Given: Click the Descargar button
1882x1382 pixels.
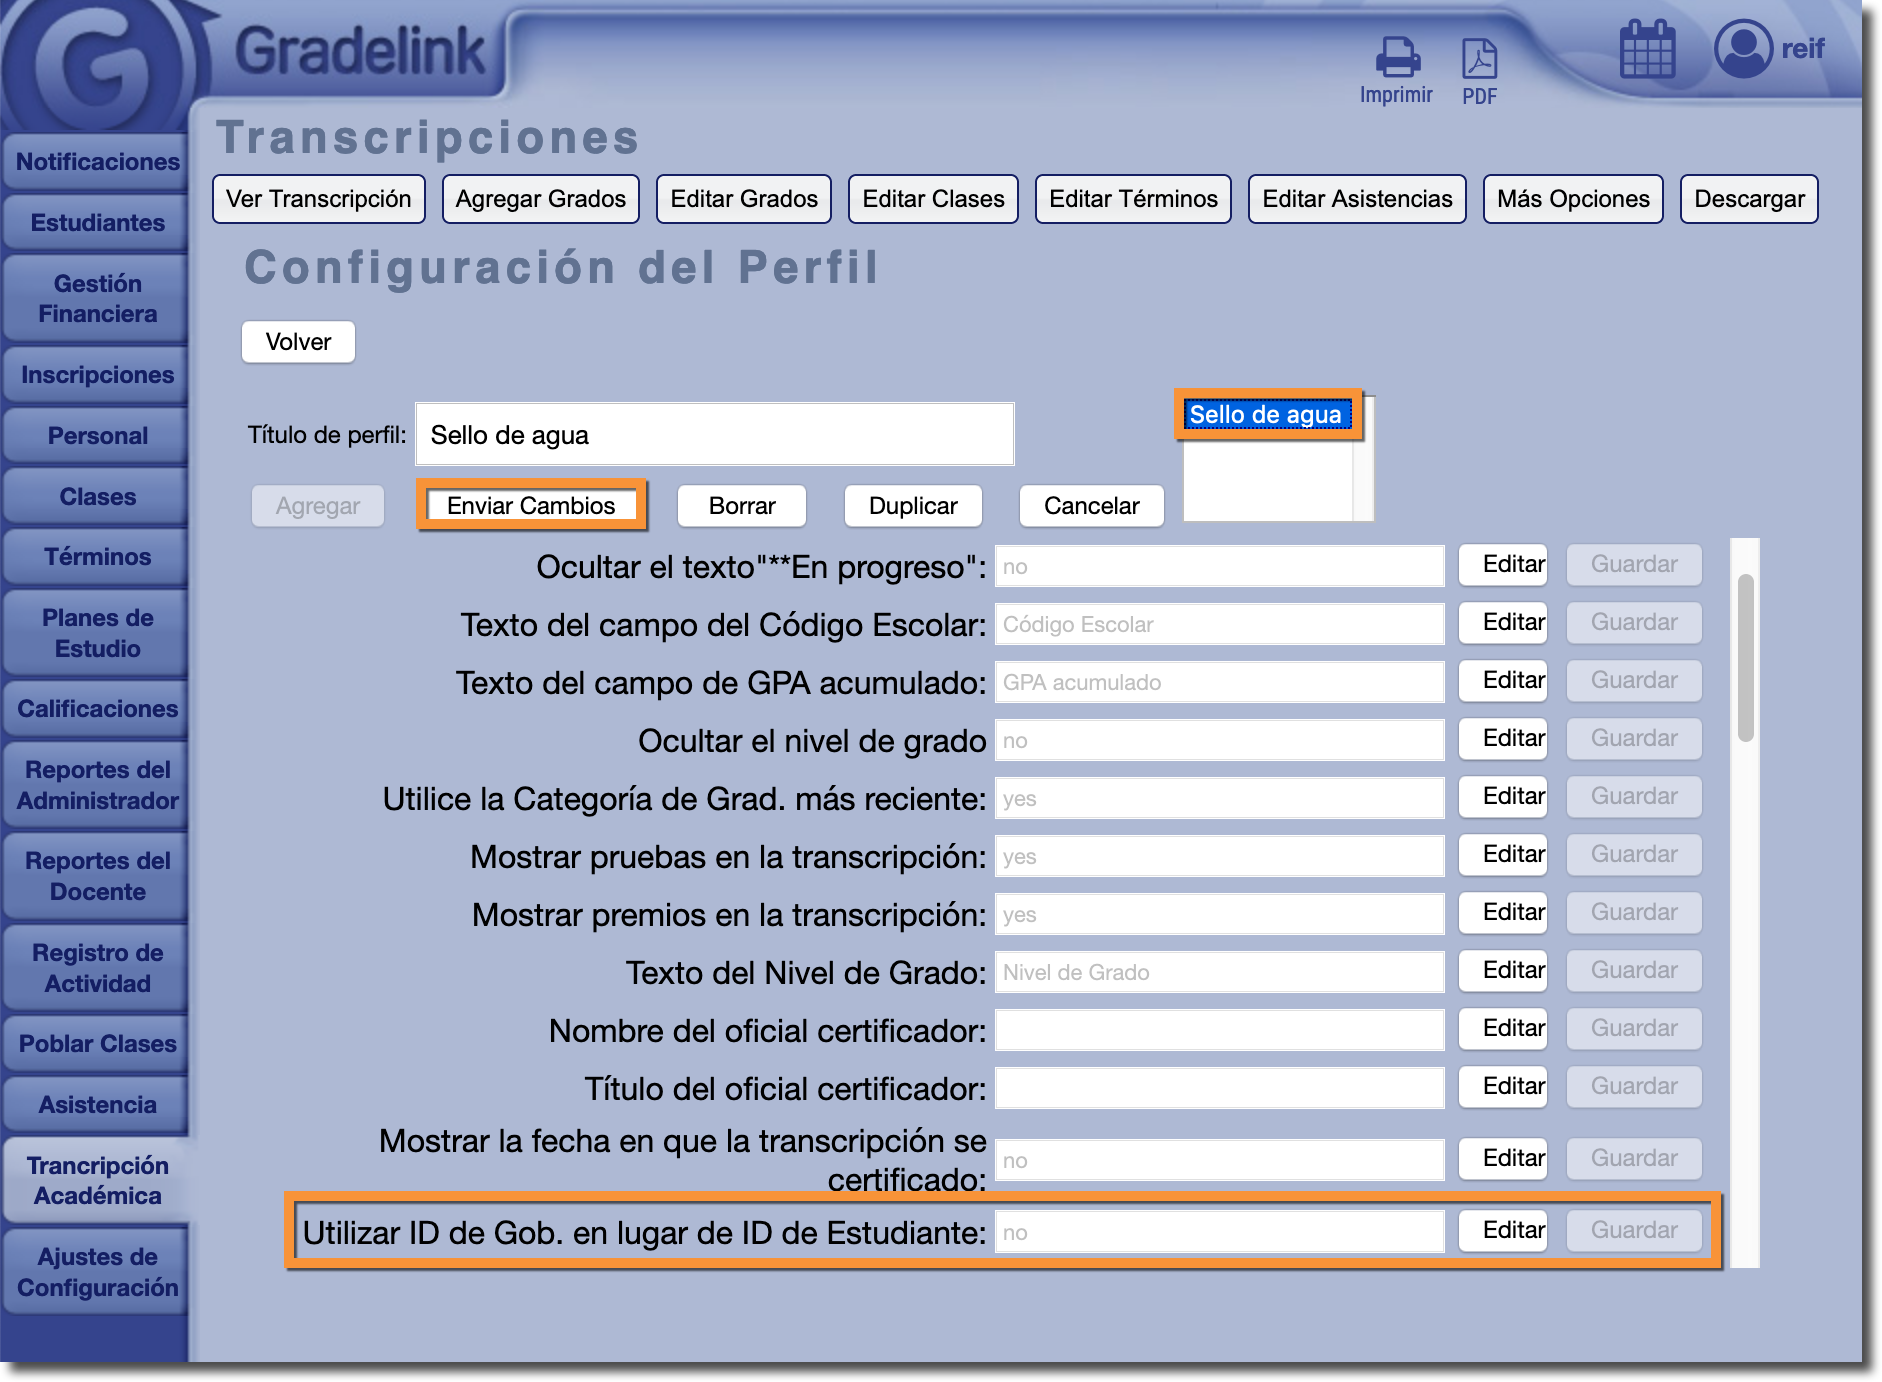Looking at the screenshot, I should pyautogui.click(x=1748, y=199).
